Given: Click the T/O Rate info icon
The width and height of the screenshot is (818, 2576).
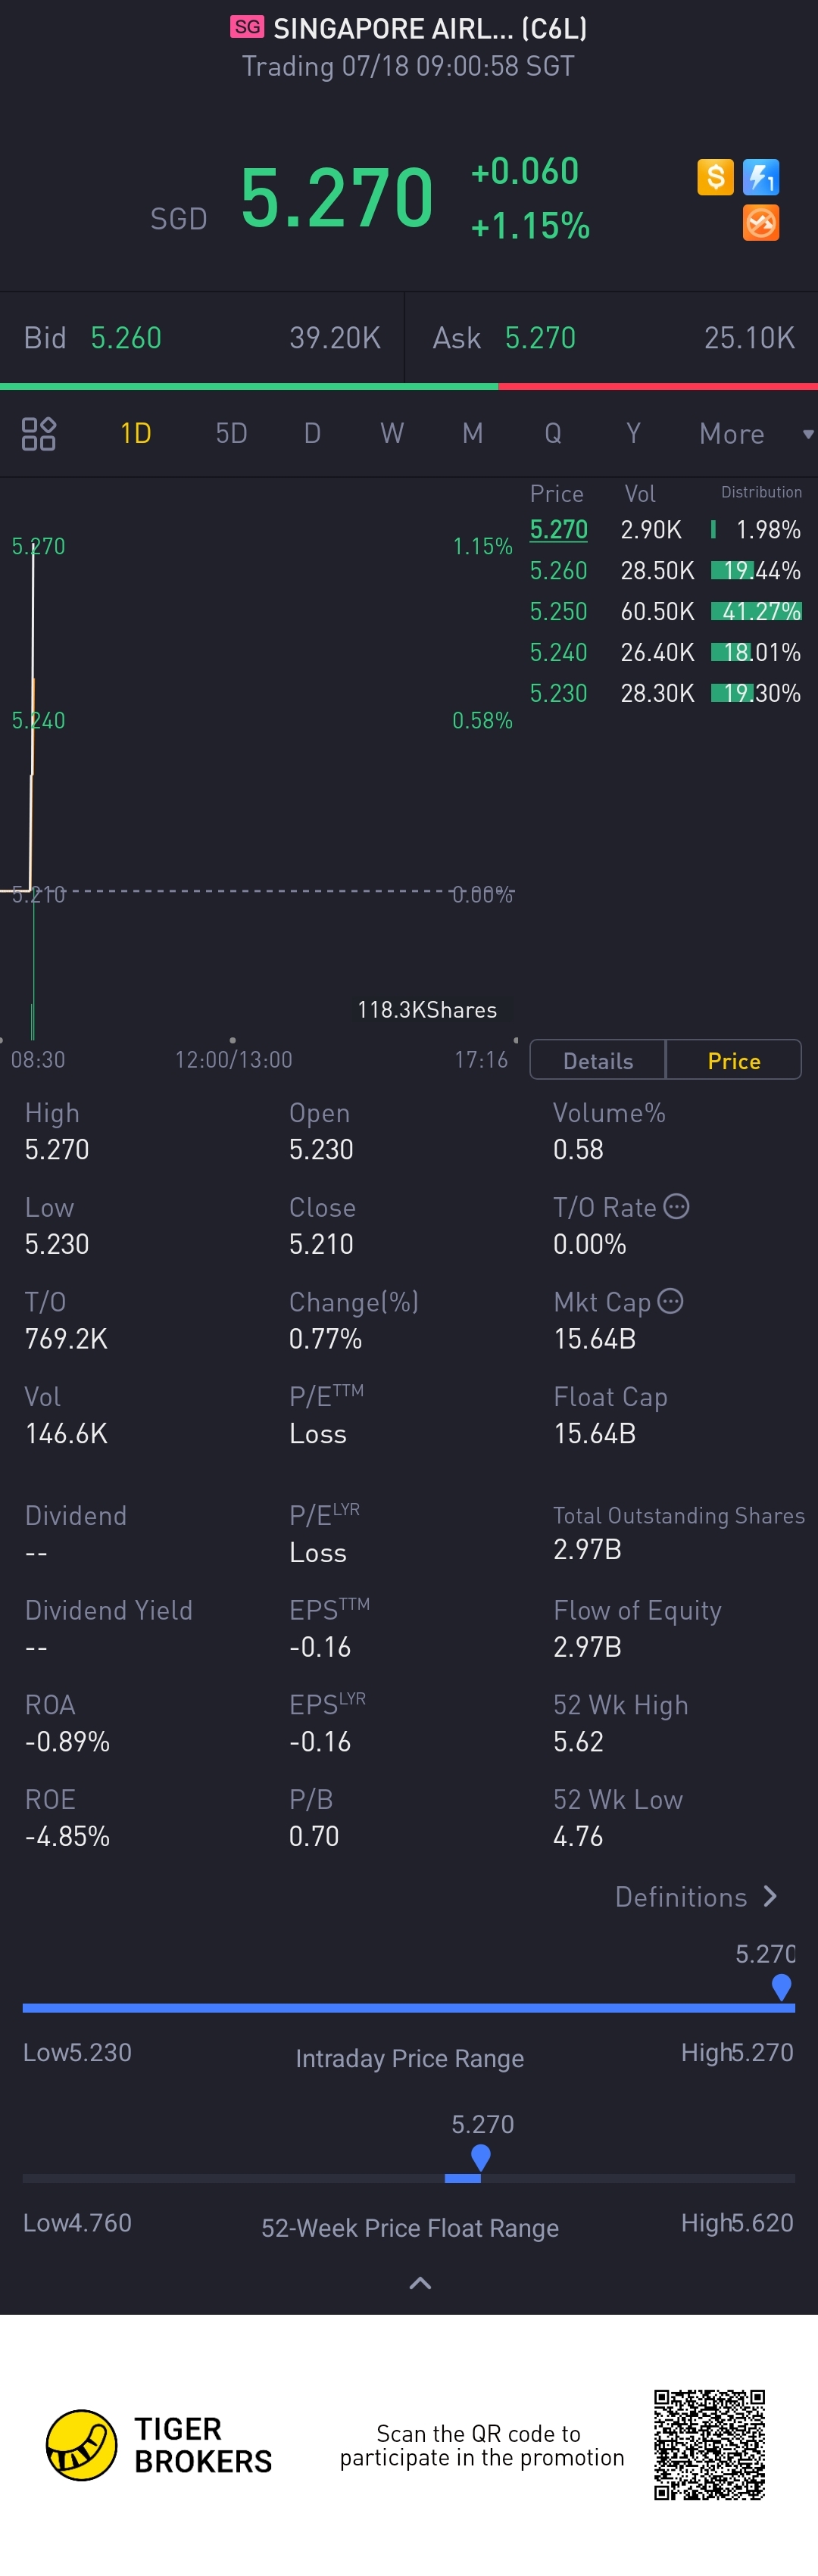Looking at the screenshot, I should pyautogui.click(x=677, y=1206).
